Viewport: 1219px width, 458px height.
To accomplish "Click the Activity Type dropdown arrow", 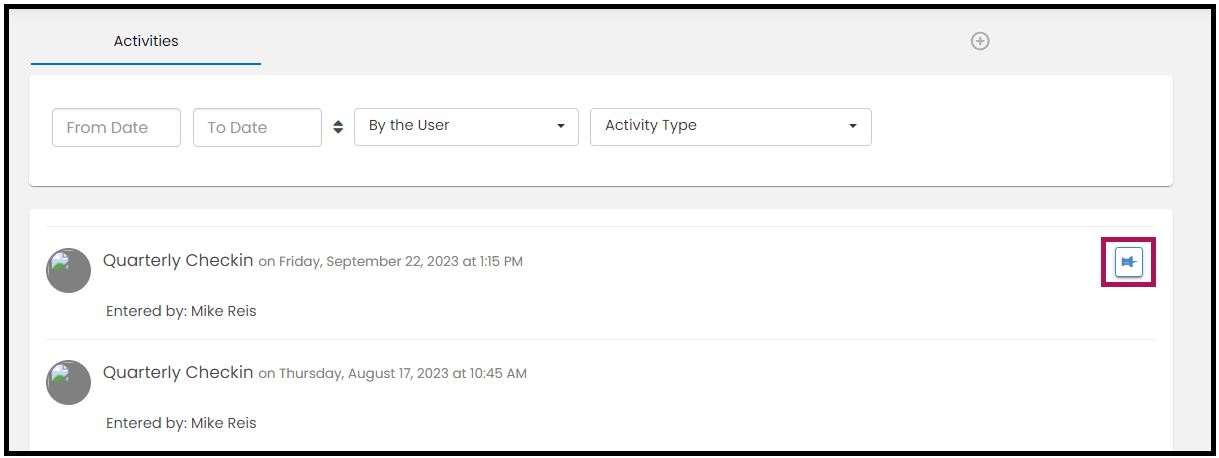I will pyautogui.click(x=853, y=127).
